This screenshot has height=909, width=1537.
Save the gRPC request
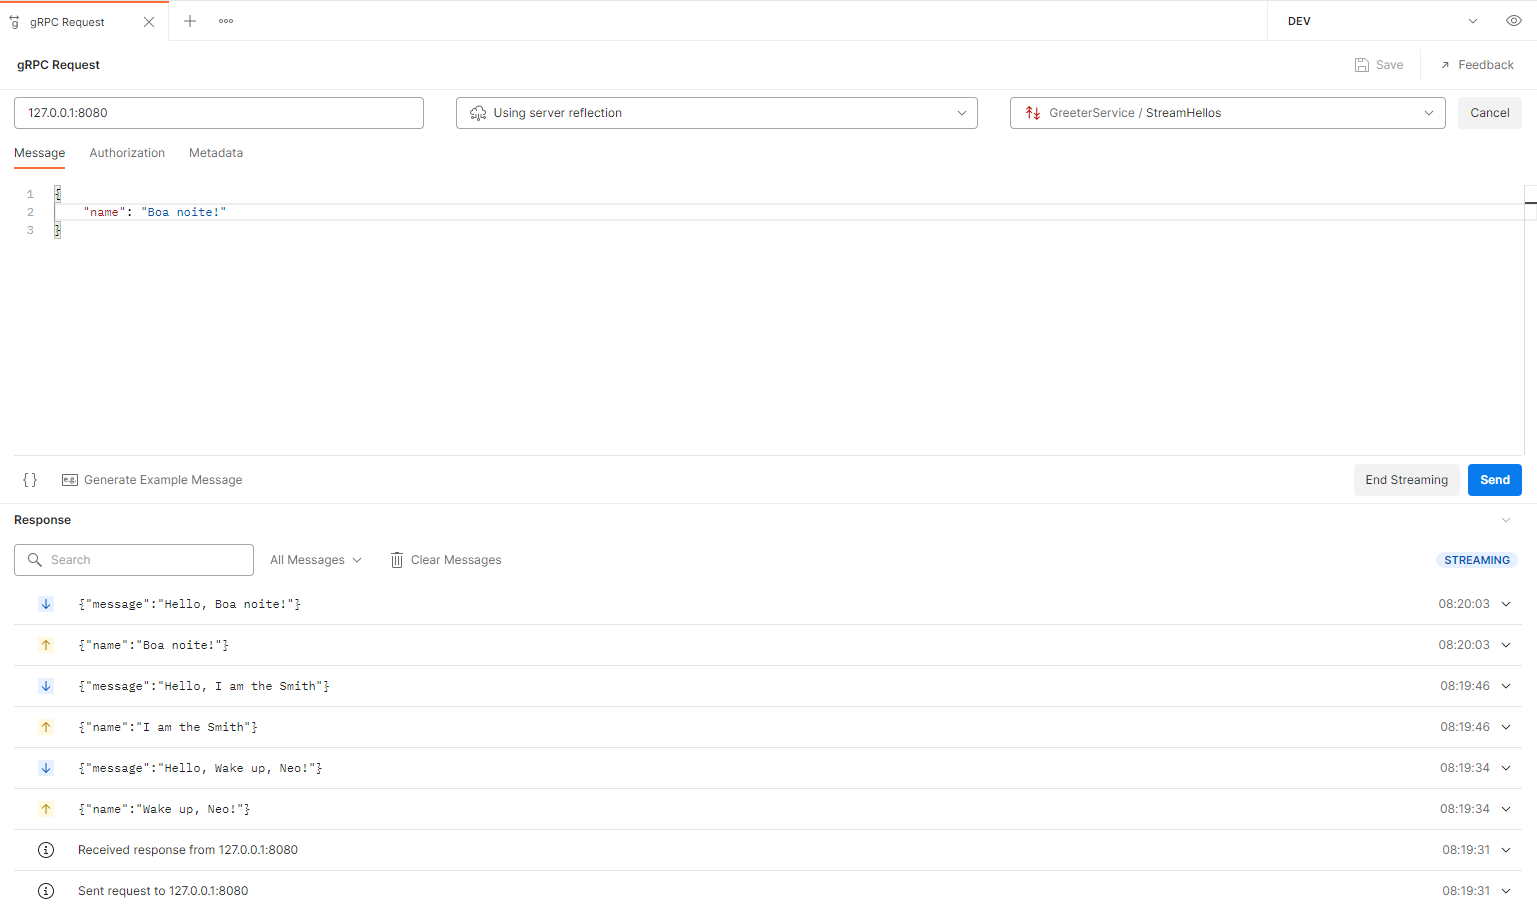tap(1379, 65)
